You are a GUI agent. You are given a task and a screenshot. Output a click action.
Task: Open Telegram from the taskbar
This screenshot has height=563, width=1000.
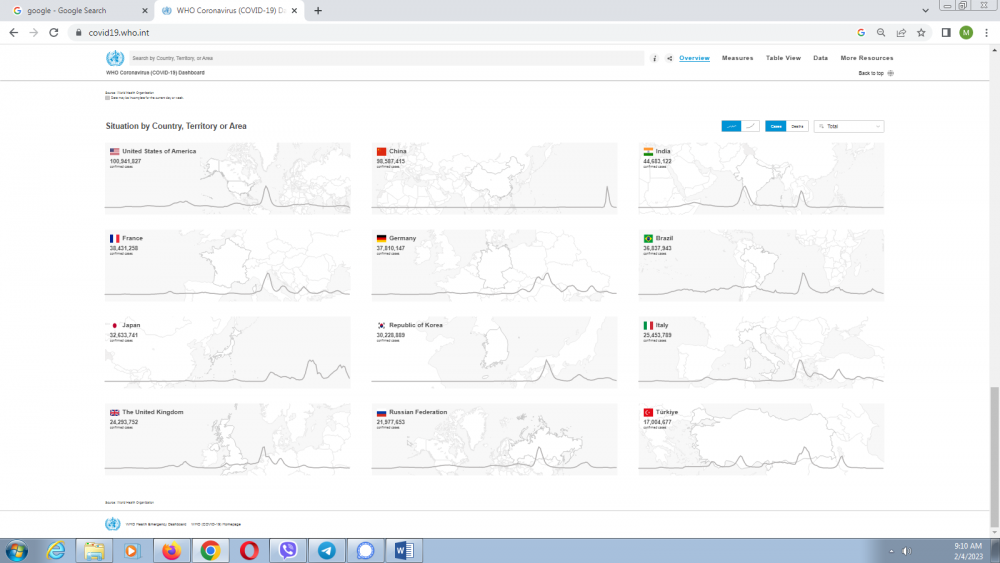pyautogui.click(x=326, y=550)
